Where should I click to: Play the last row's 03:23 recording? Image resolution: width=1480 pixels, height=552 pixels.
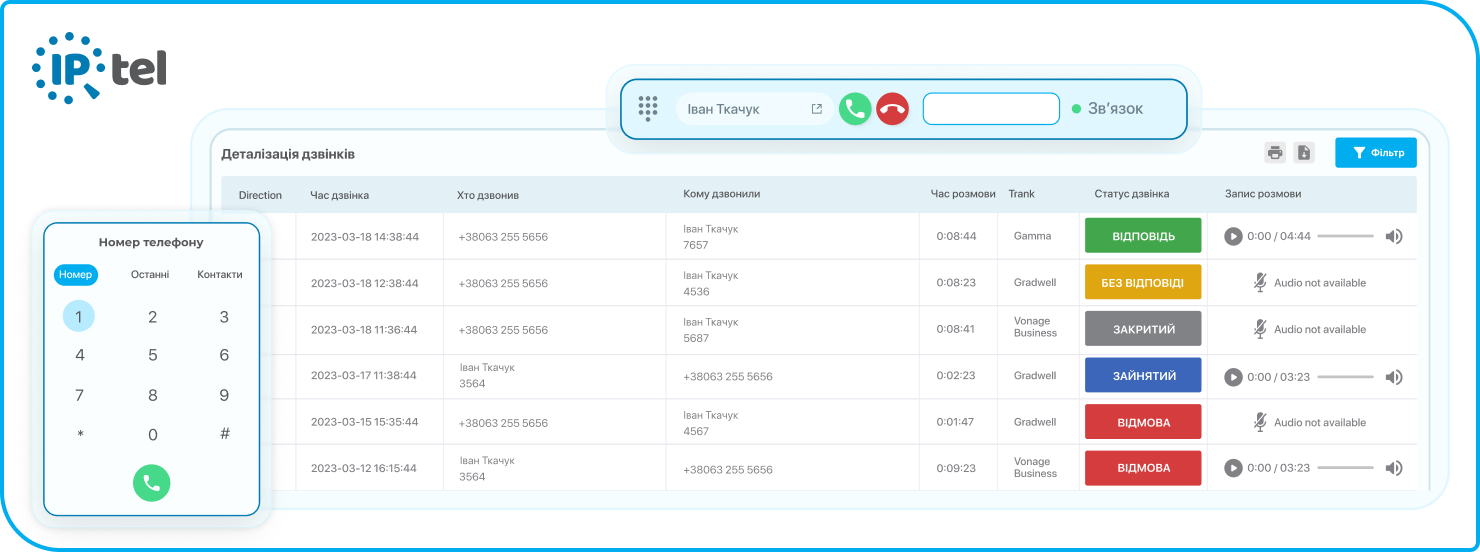tap(1234, 468)
